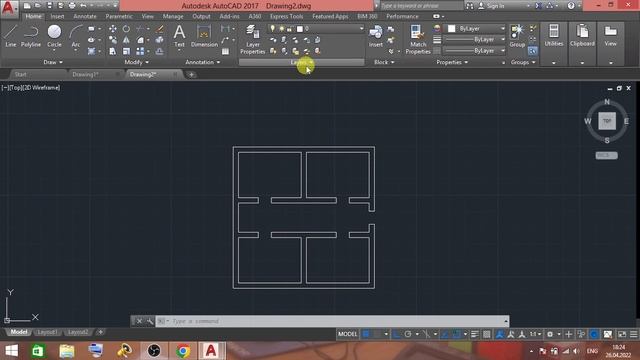Viewport: 640px width, 360px height.
Task: Click the MODEL space button
Action: coord(347,334)
